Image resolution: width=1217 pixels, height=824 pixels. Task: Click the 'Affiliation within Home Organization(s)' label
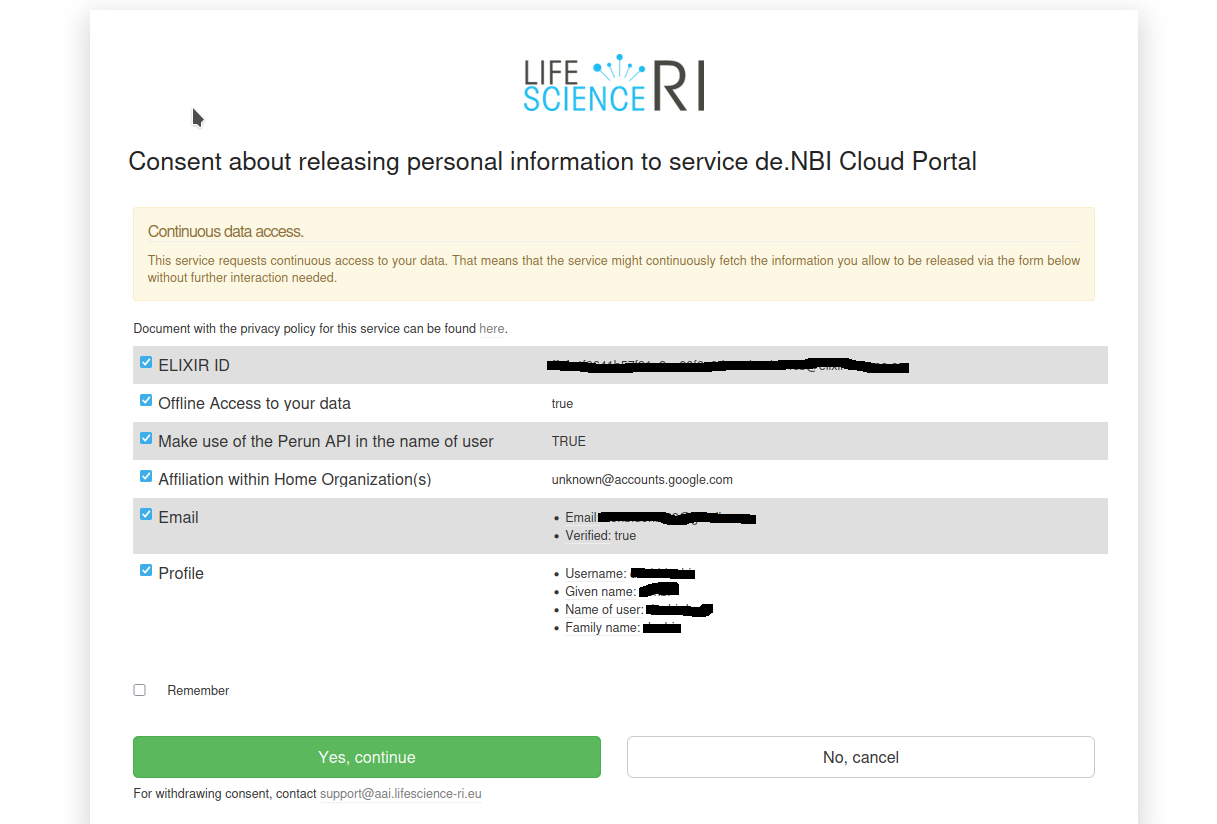coord(294,479)
